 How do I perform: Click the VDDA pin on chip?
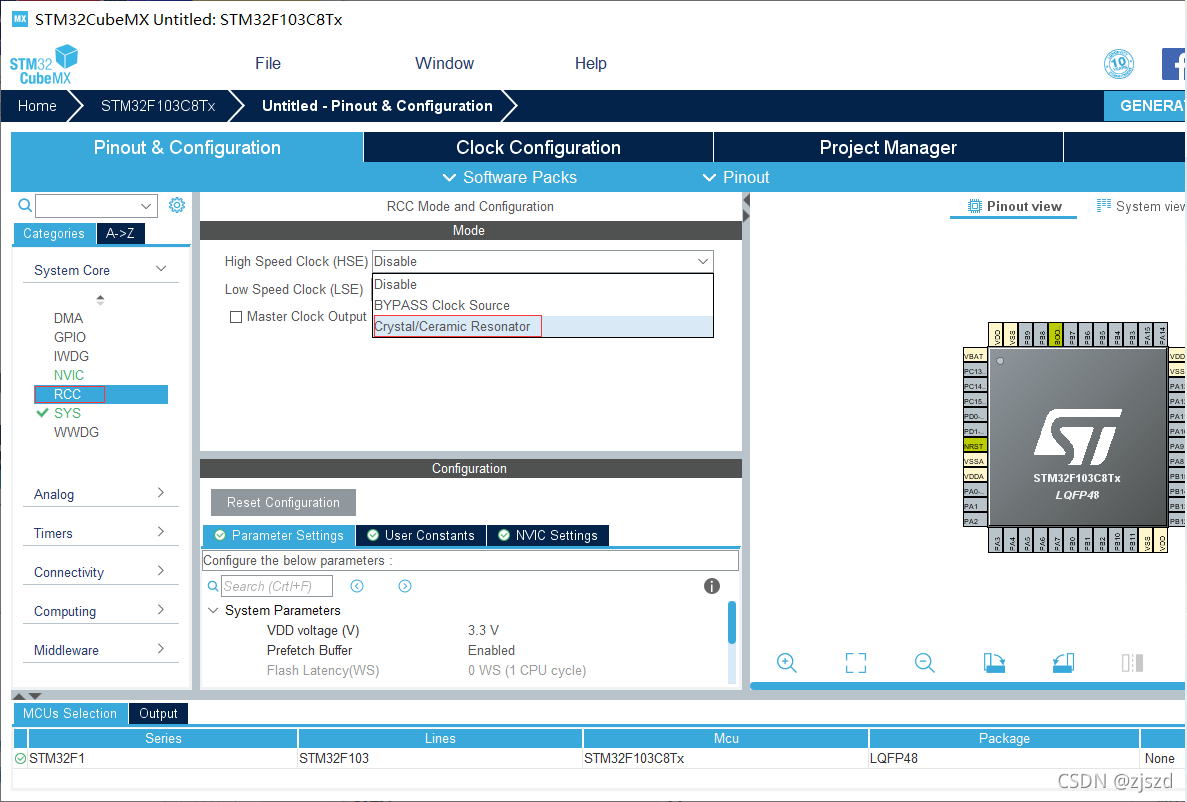(974, 476)
